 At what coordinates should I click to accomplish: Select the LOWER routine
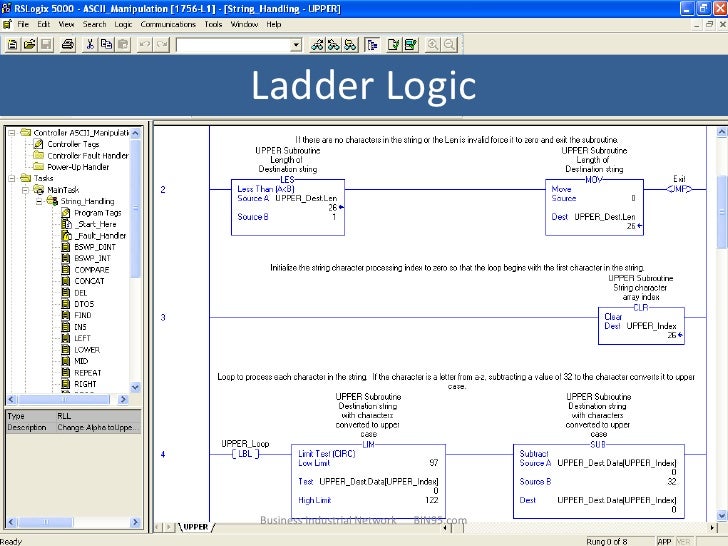(87, 350)
